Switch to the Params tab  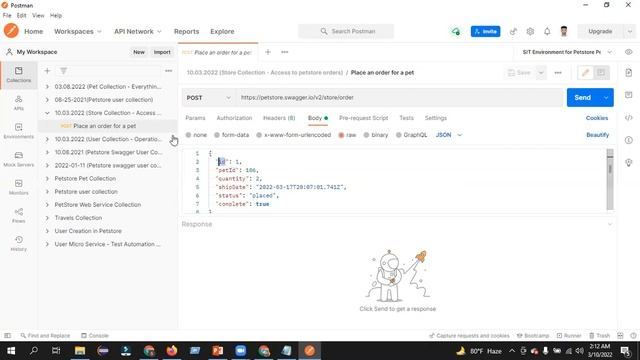pos(195,118)
